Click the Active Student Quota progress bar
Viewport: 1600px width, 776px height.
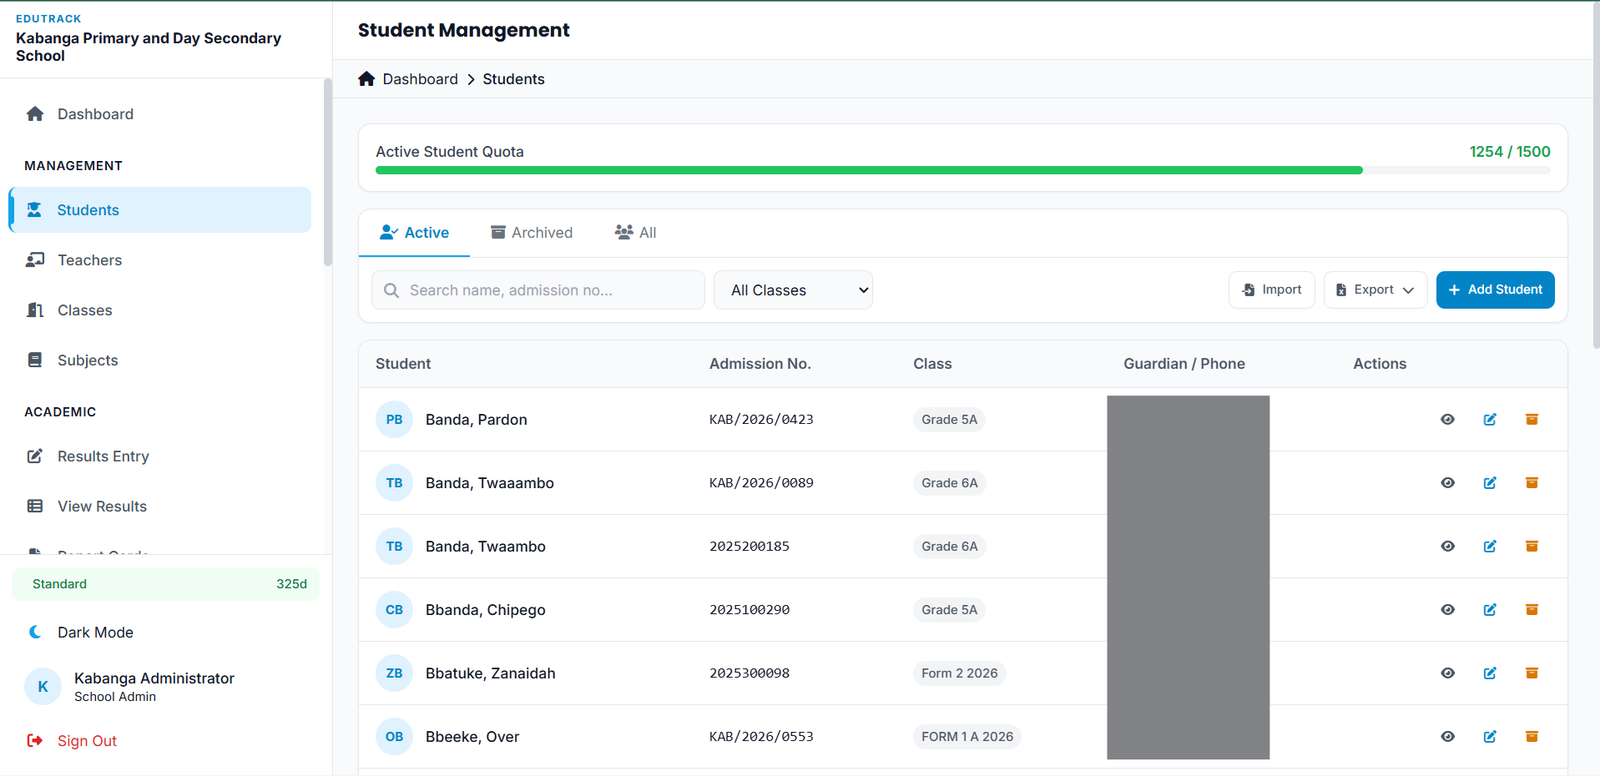coord(963,170)
